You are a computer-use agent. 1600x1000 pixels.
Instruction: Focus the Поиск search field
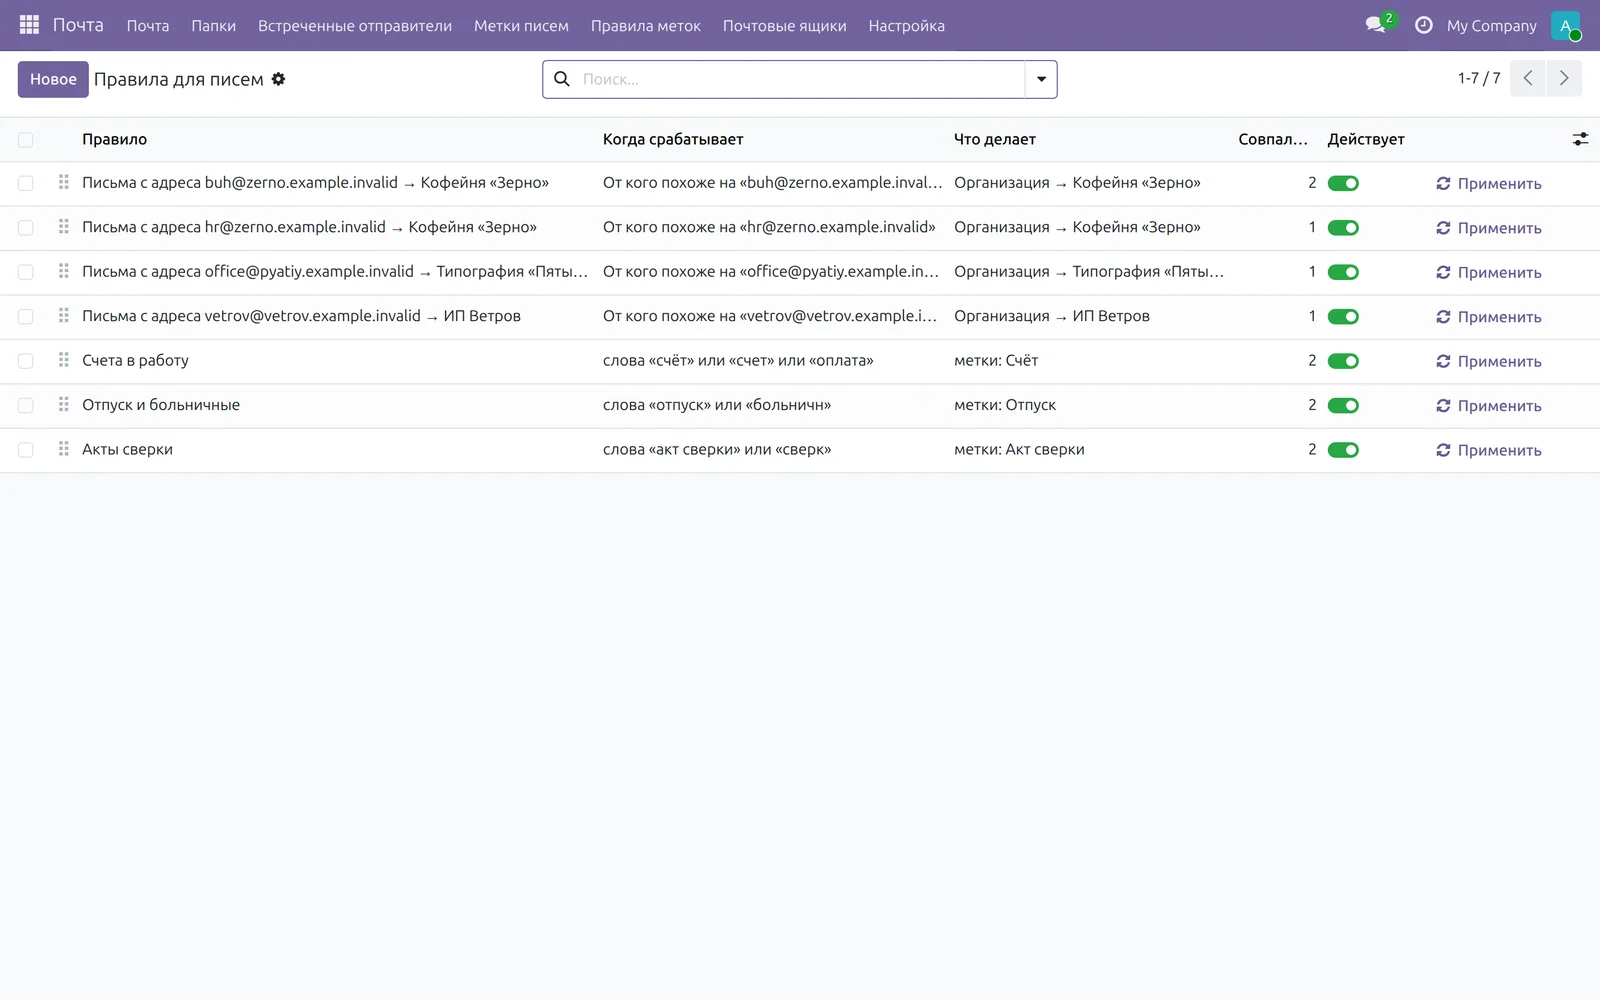point(800,79)
